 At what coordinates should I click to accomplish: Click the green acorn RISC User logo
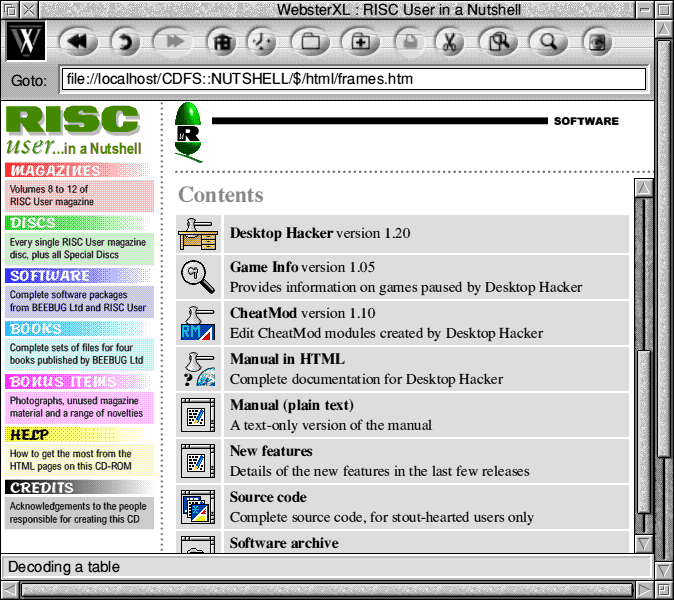[x=188, y=132]
